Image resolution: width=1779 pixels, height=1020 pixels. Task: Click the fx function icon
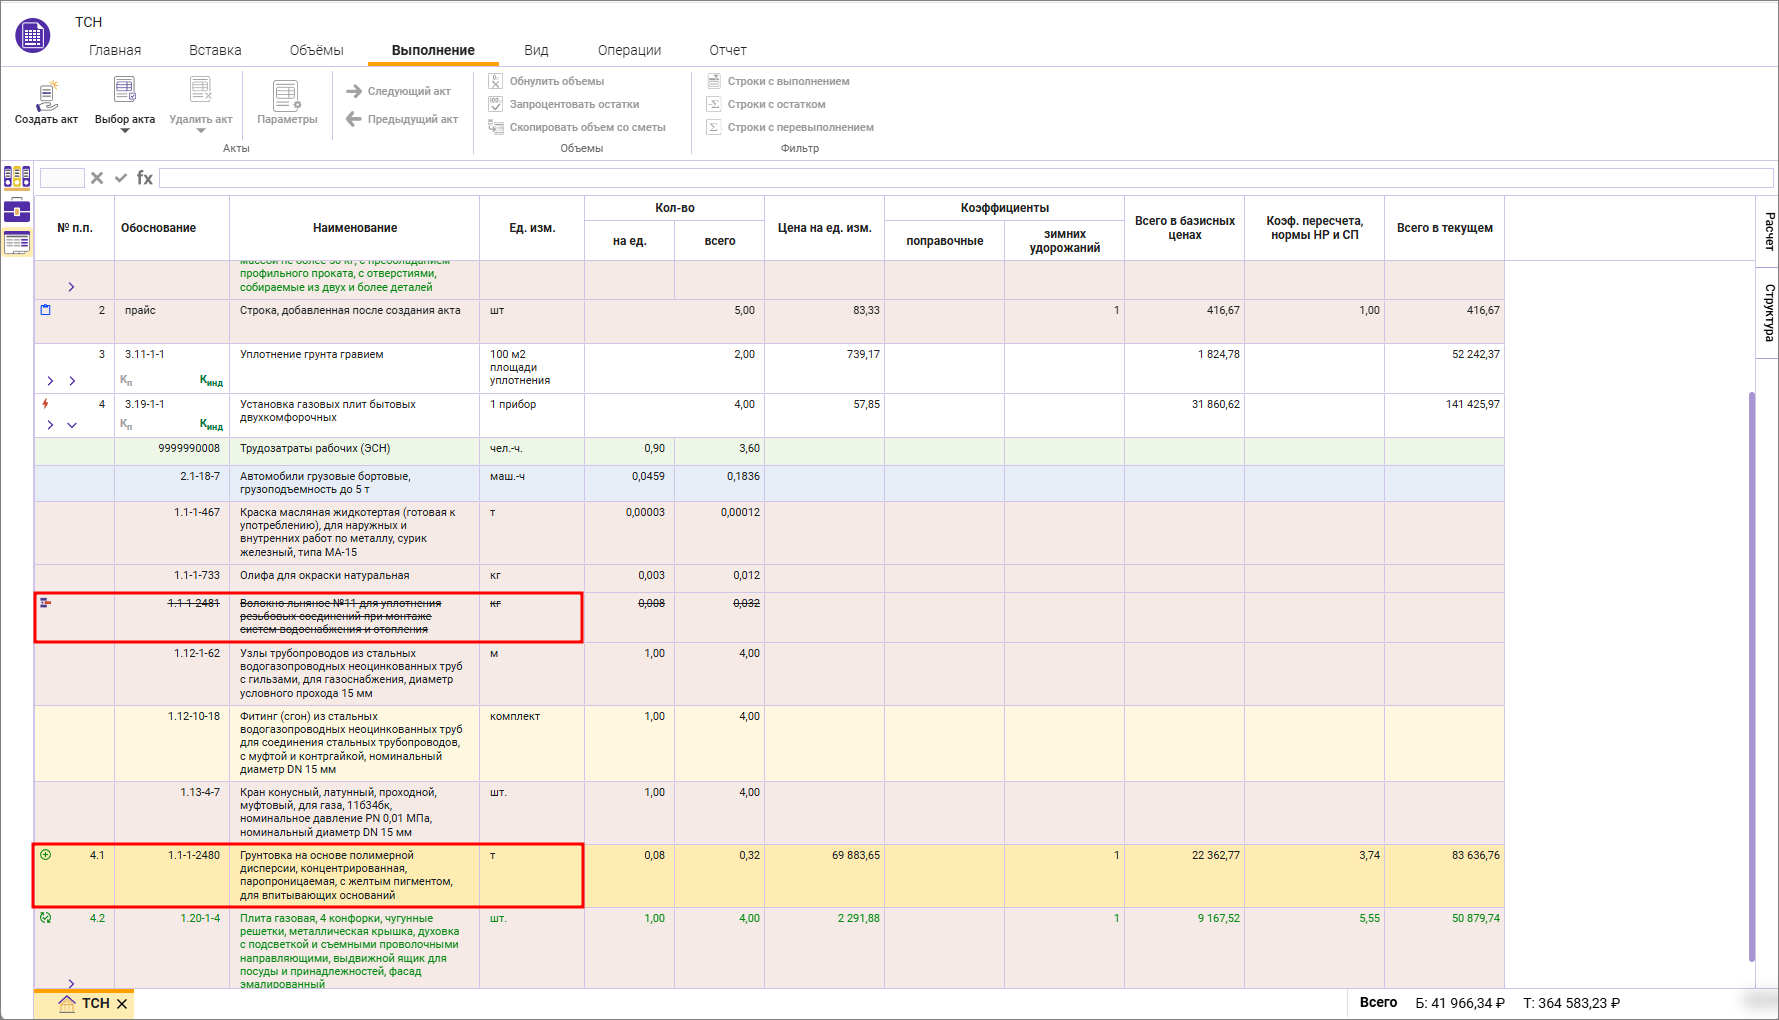coord(145,178)
